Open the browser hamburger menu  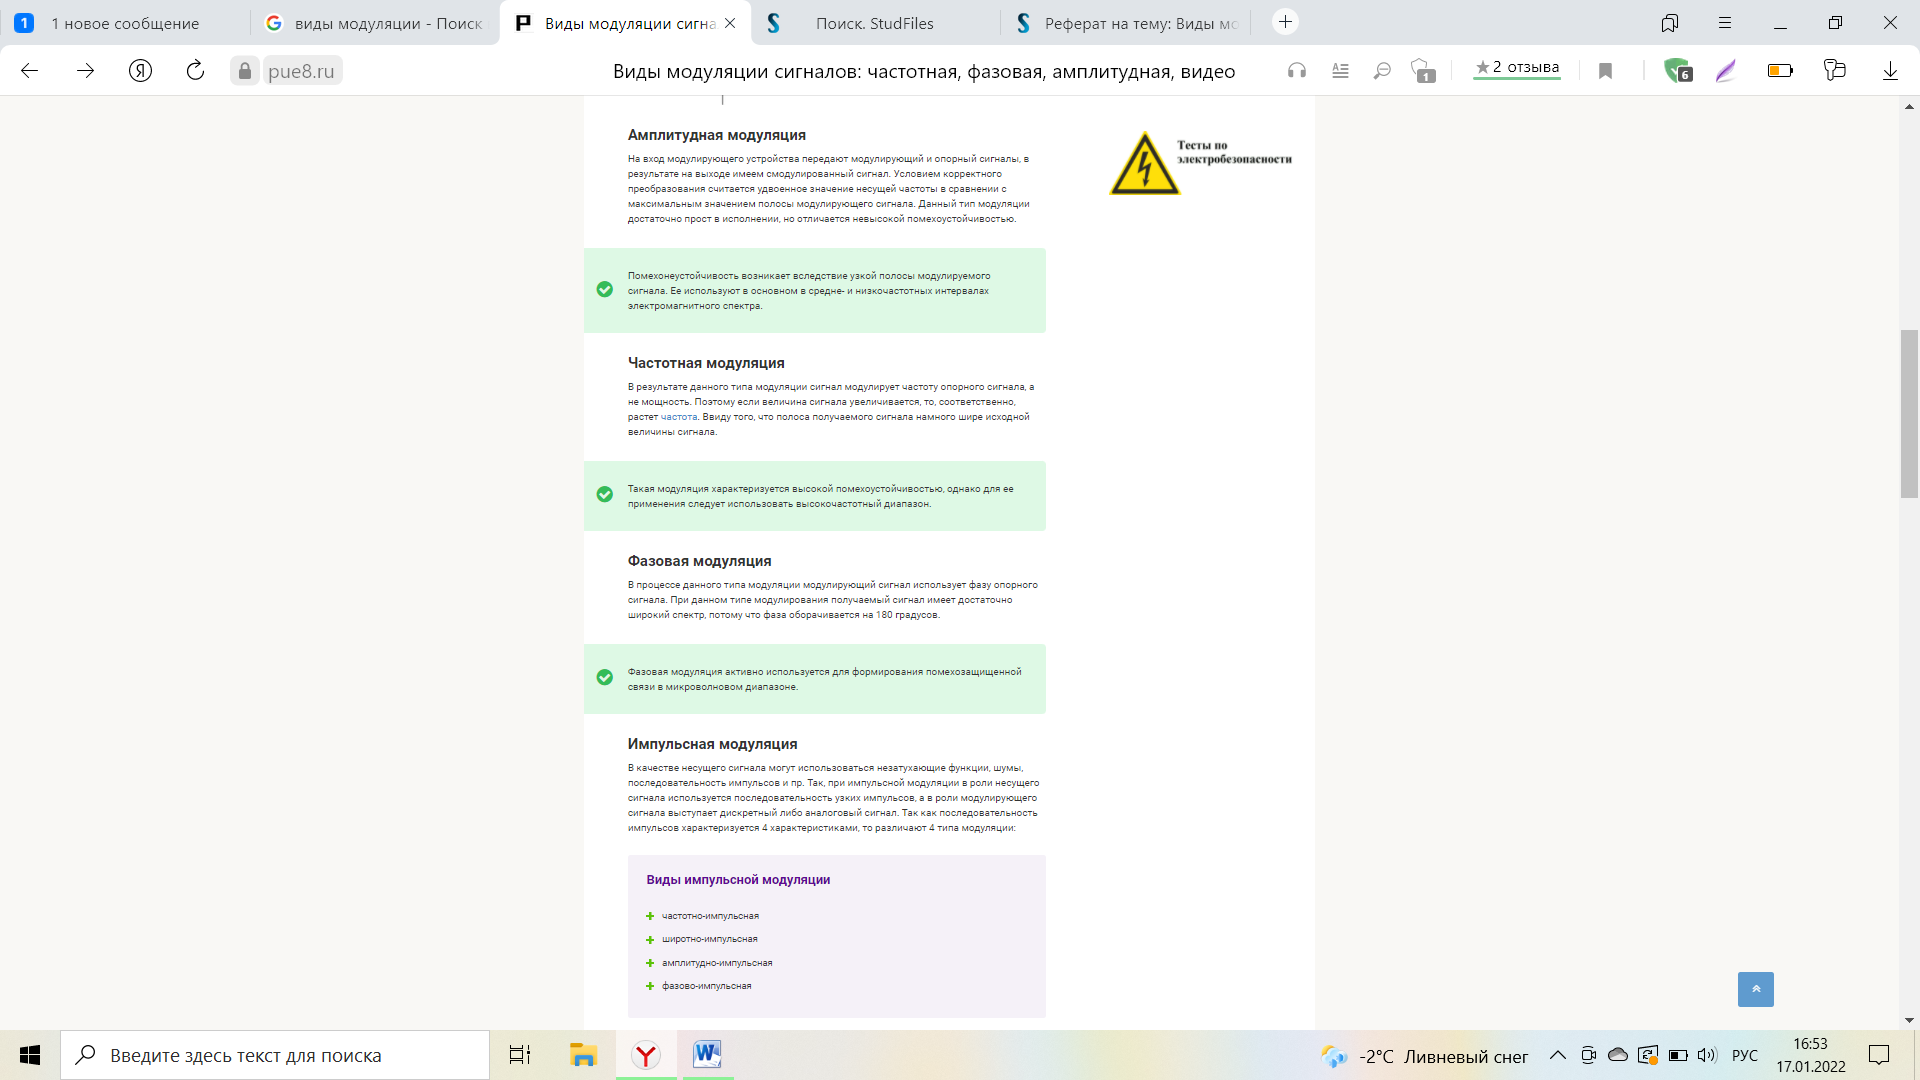point(1725,23)
